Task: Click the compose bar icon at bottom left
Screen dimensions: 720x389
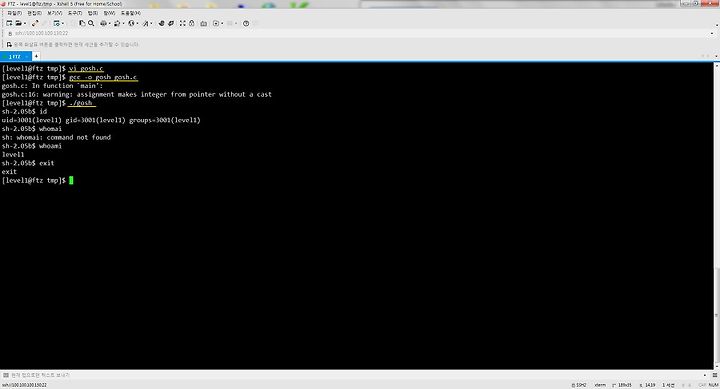Action: tap(6, 375)
